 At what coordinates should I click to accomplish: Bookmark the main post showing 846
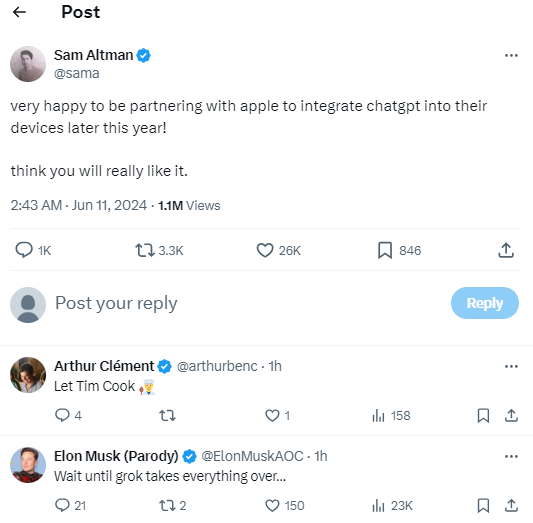(399, 250)
